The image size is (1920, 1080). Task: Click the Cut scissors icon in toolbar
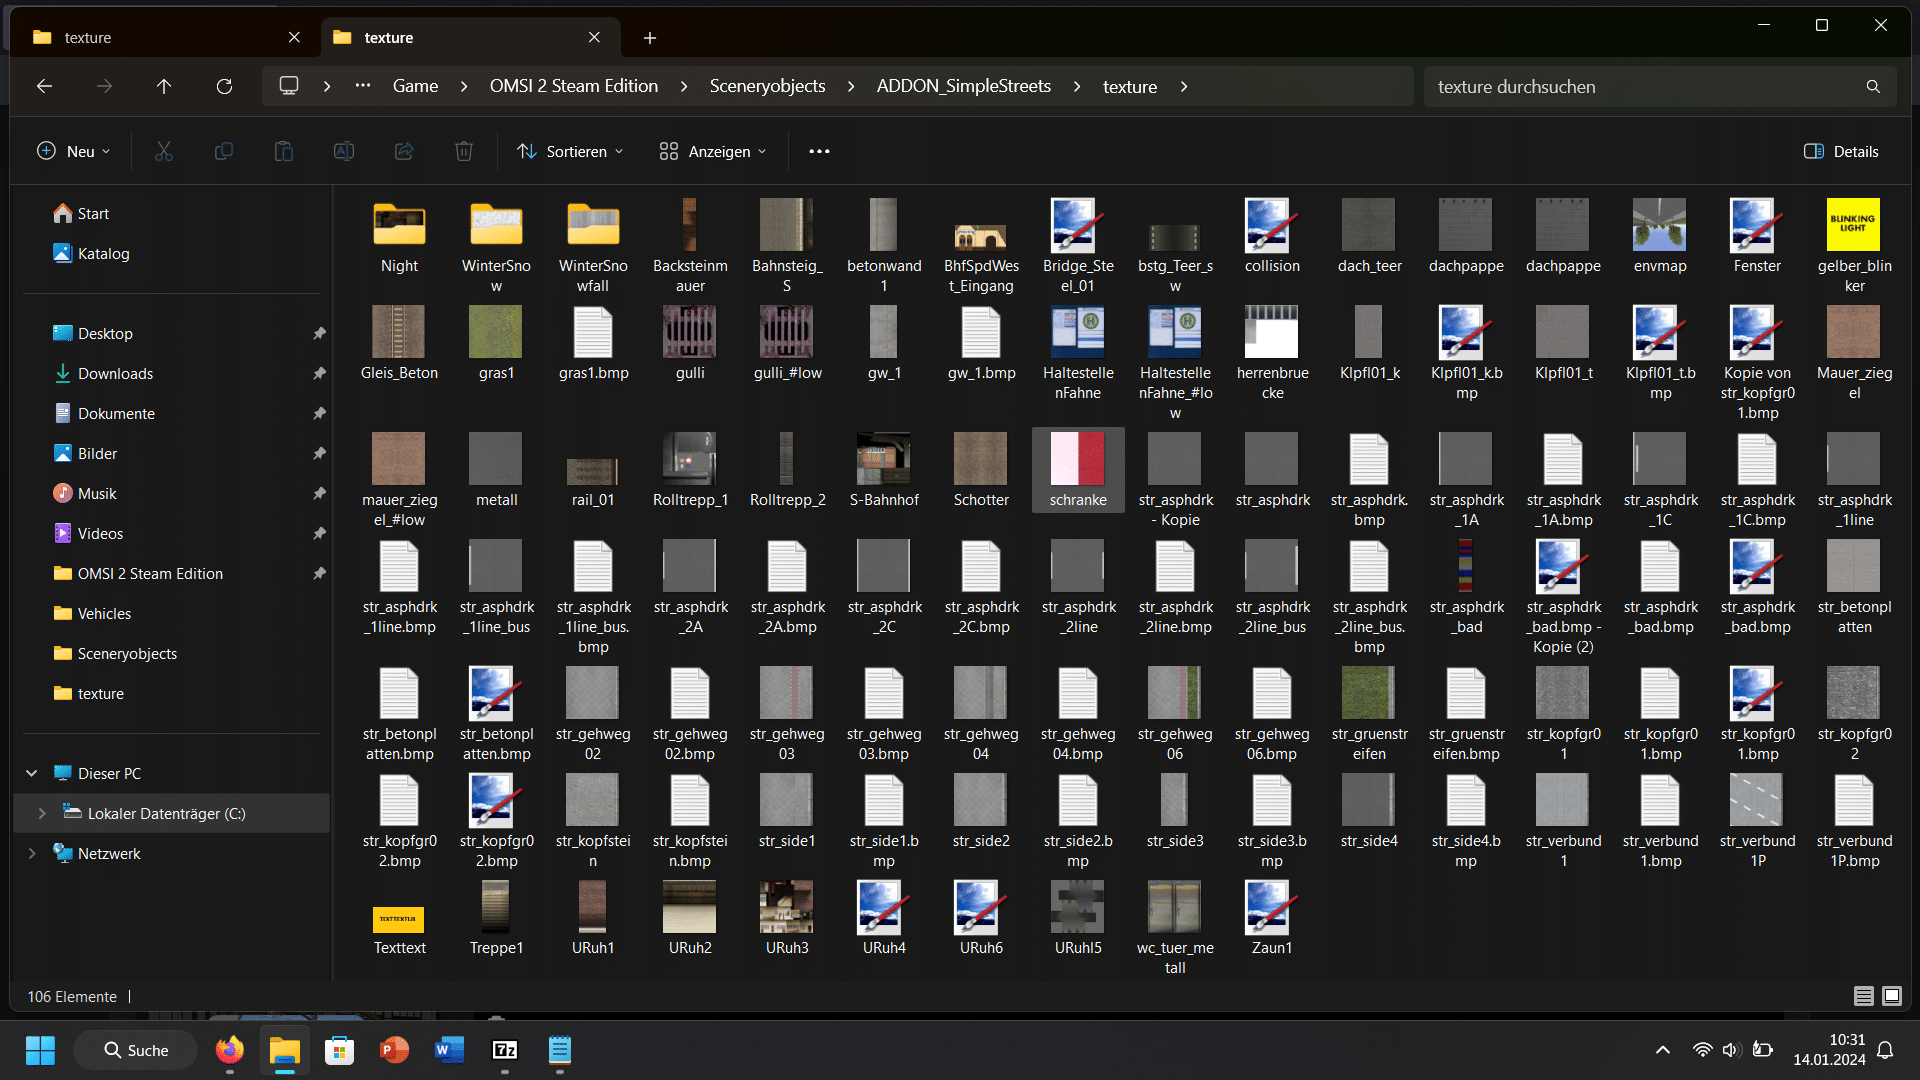(x=164, y=151)
